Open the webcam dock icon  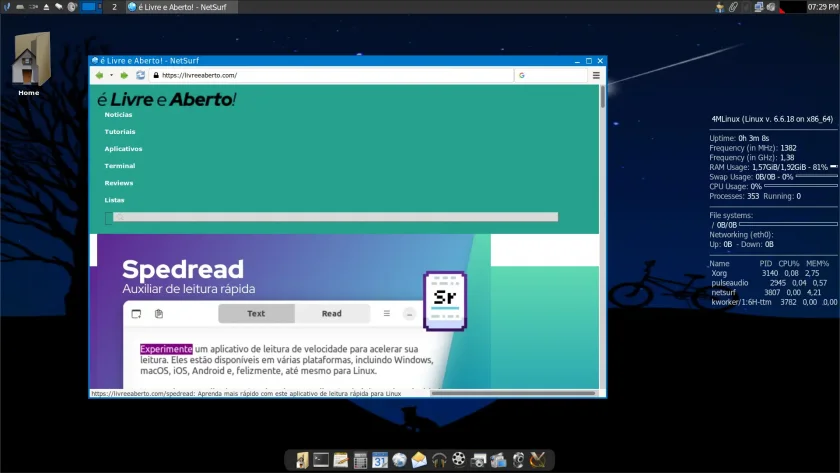click(x=518, y=460)
